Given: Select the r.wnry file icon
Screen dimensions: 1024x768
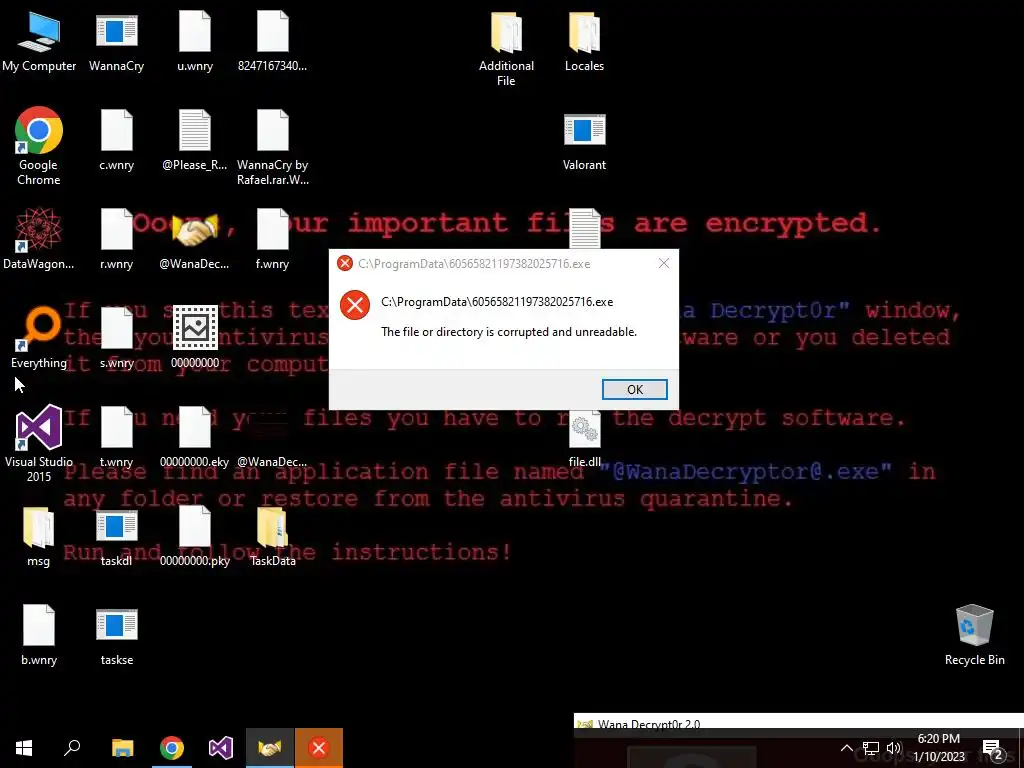Looking at the screenshot, I should [116, 239].
